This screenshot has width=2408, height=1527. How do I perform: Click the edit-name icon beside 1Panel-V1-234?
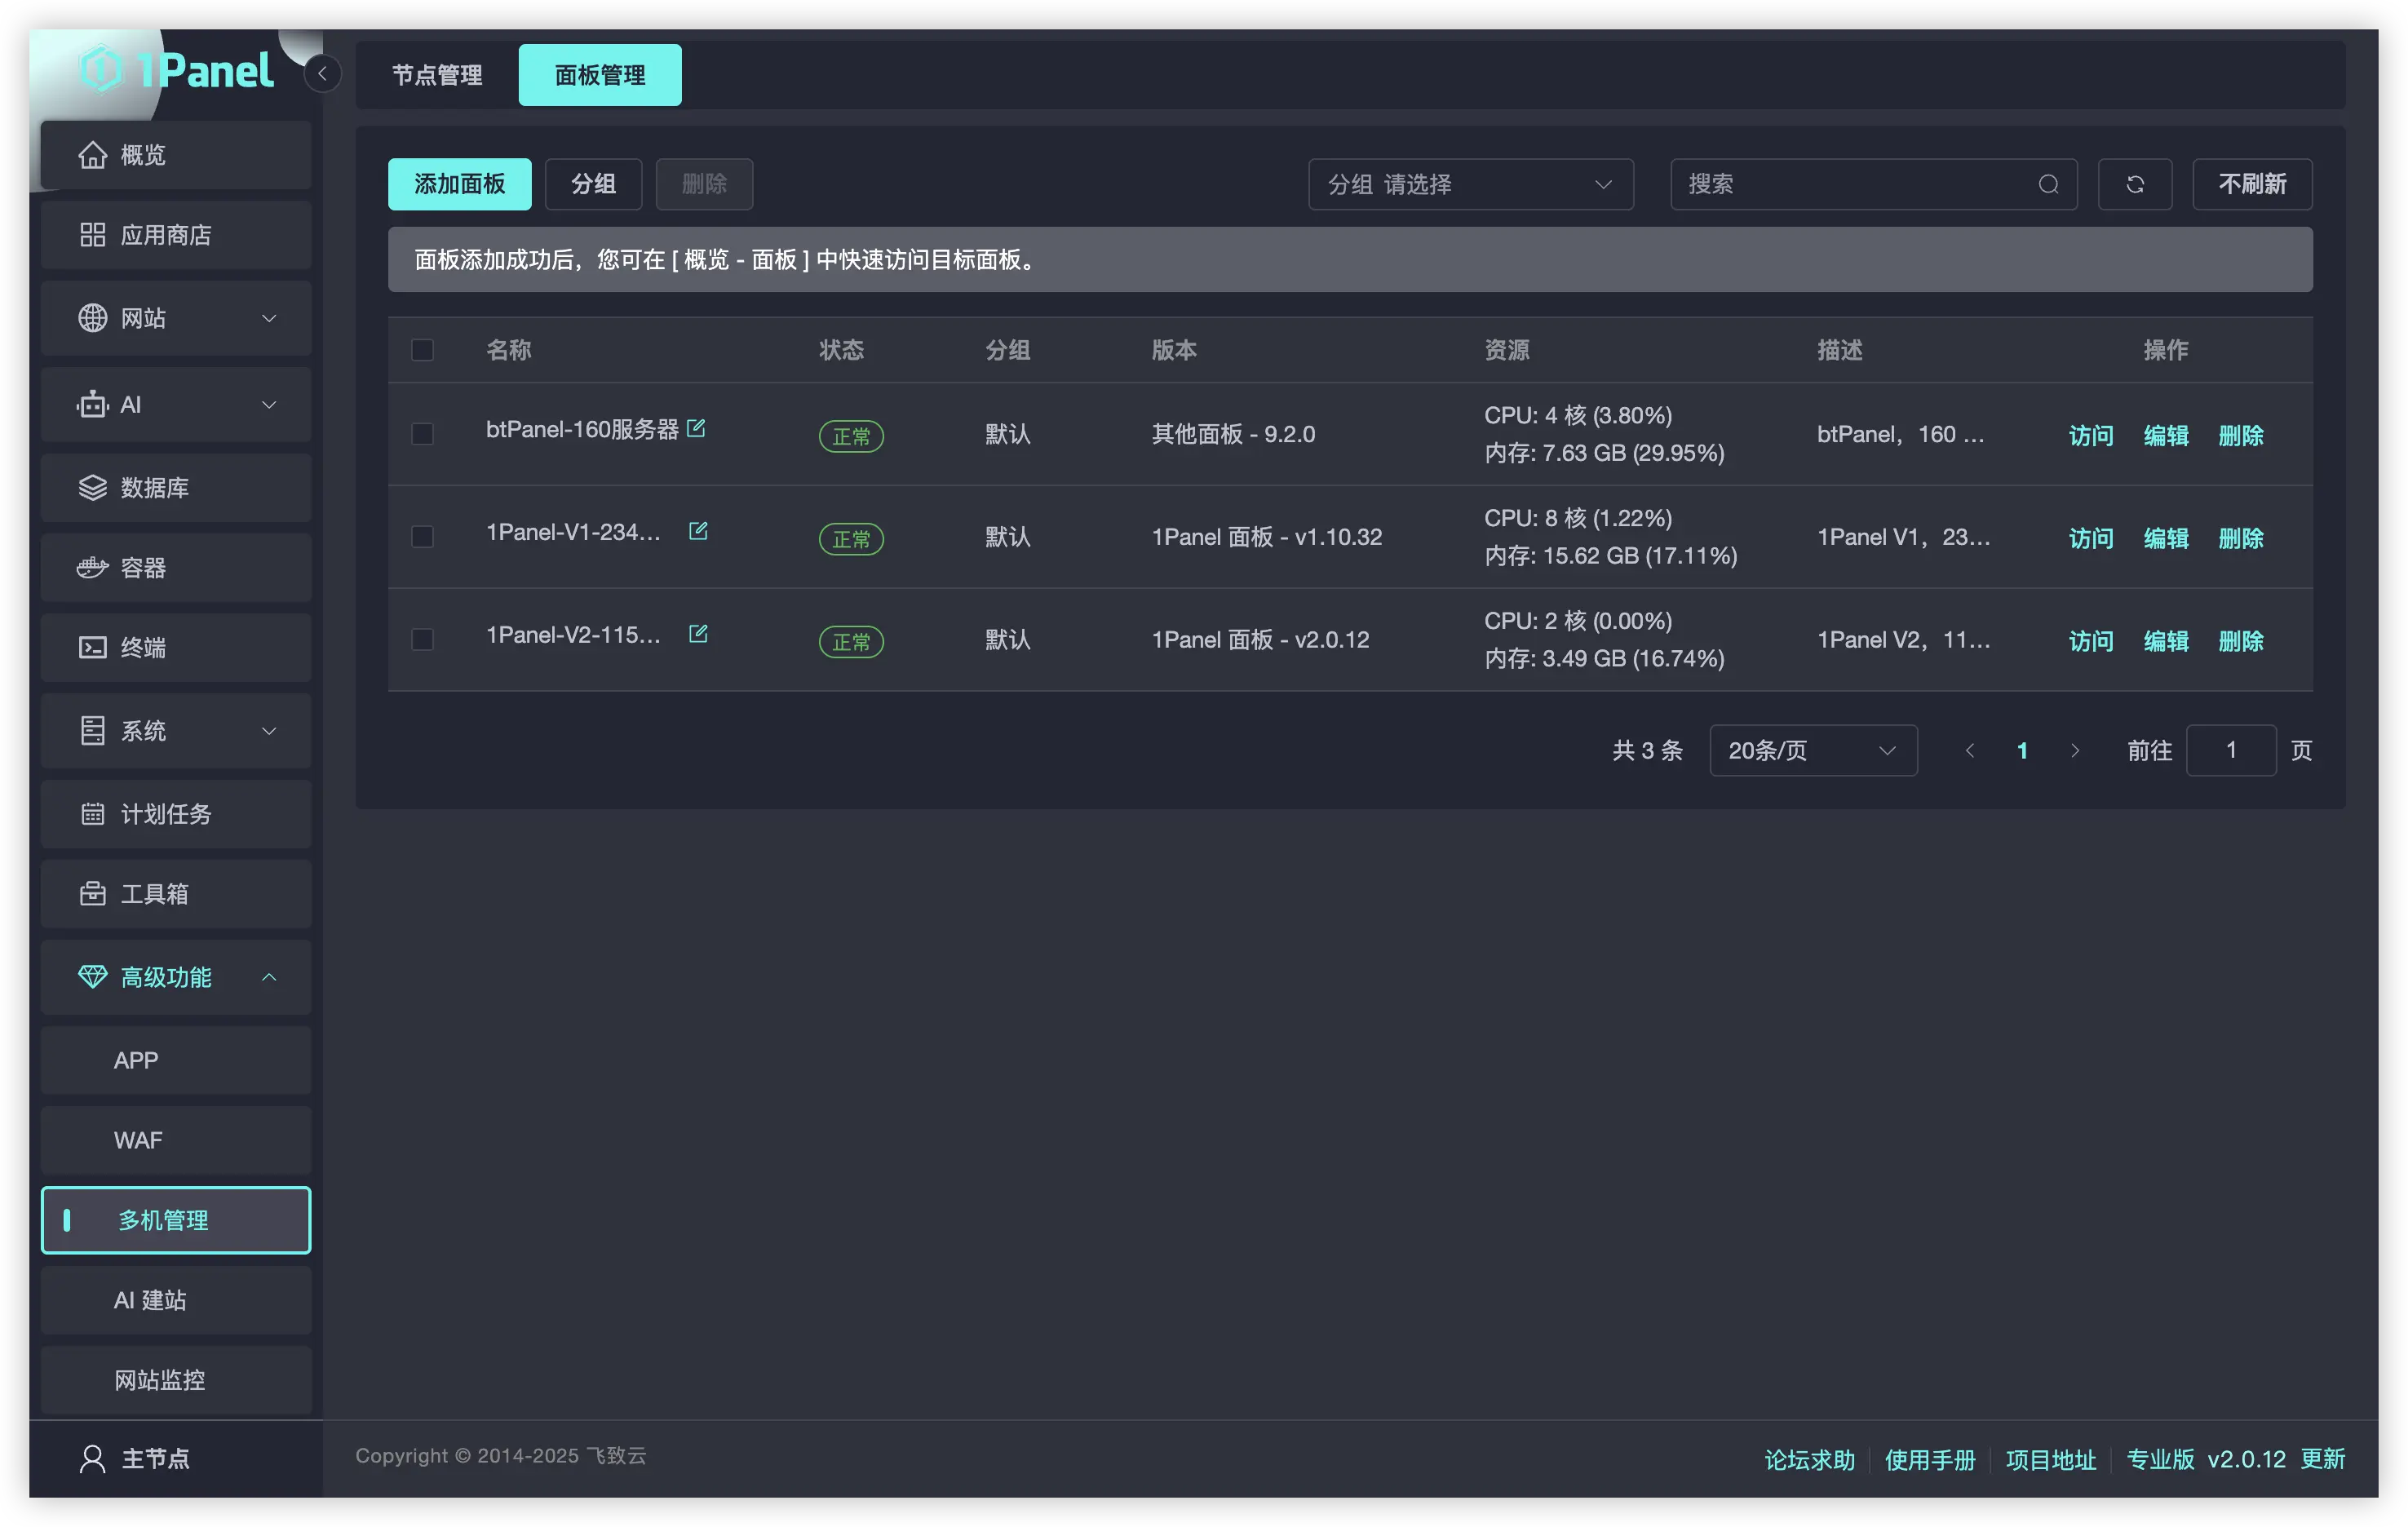(698, 531)
